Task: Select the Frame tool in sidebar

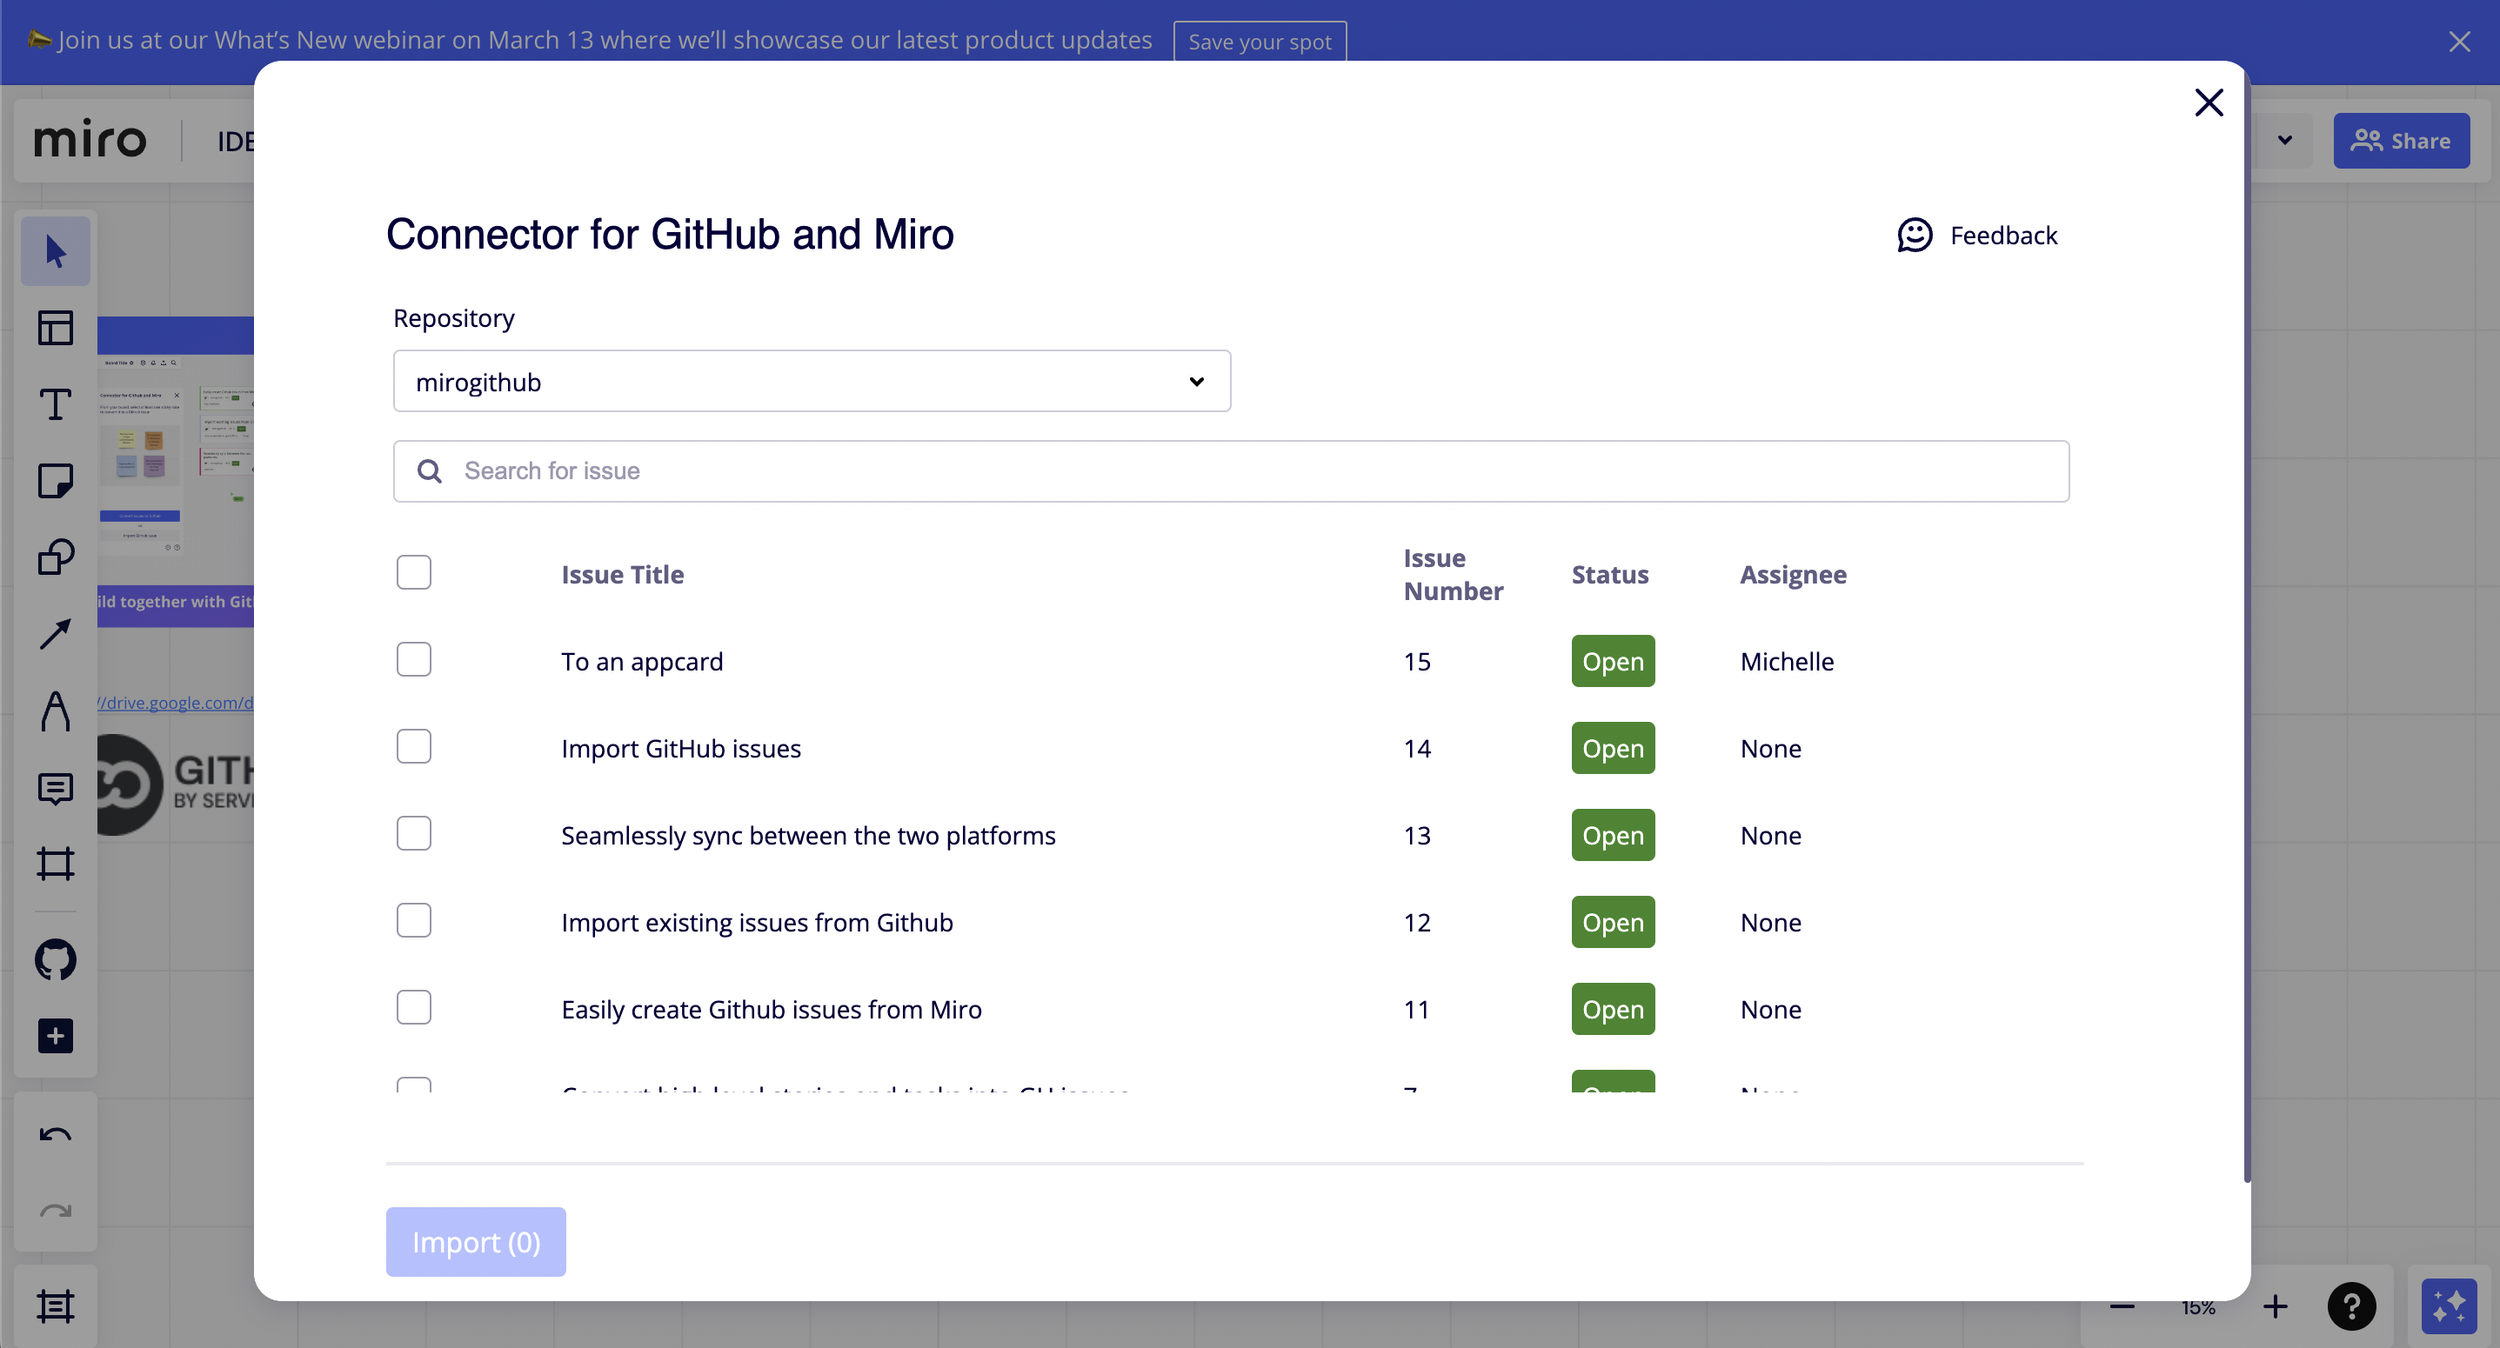Action: (x=56, y=864)
